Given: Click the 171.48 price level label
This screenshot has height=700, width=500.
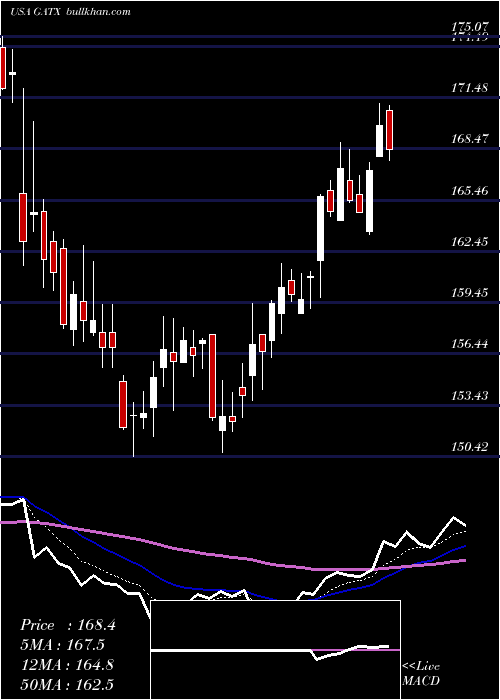Looking at the screenshot, I should coord(469,88).
